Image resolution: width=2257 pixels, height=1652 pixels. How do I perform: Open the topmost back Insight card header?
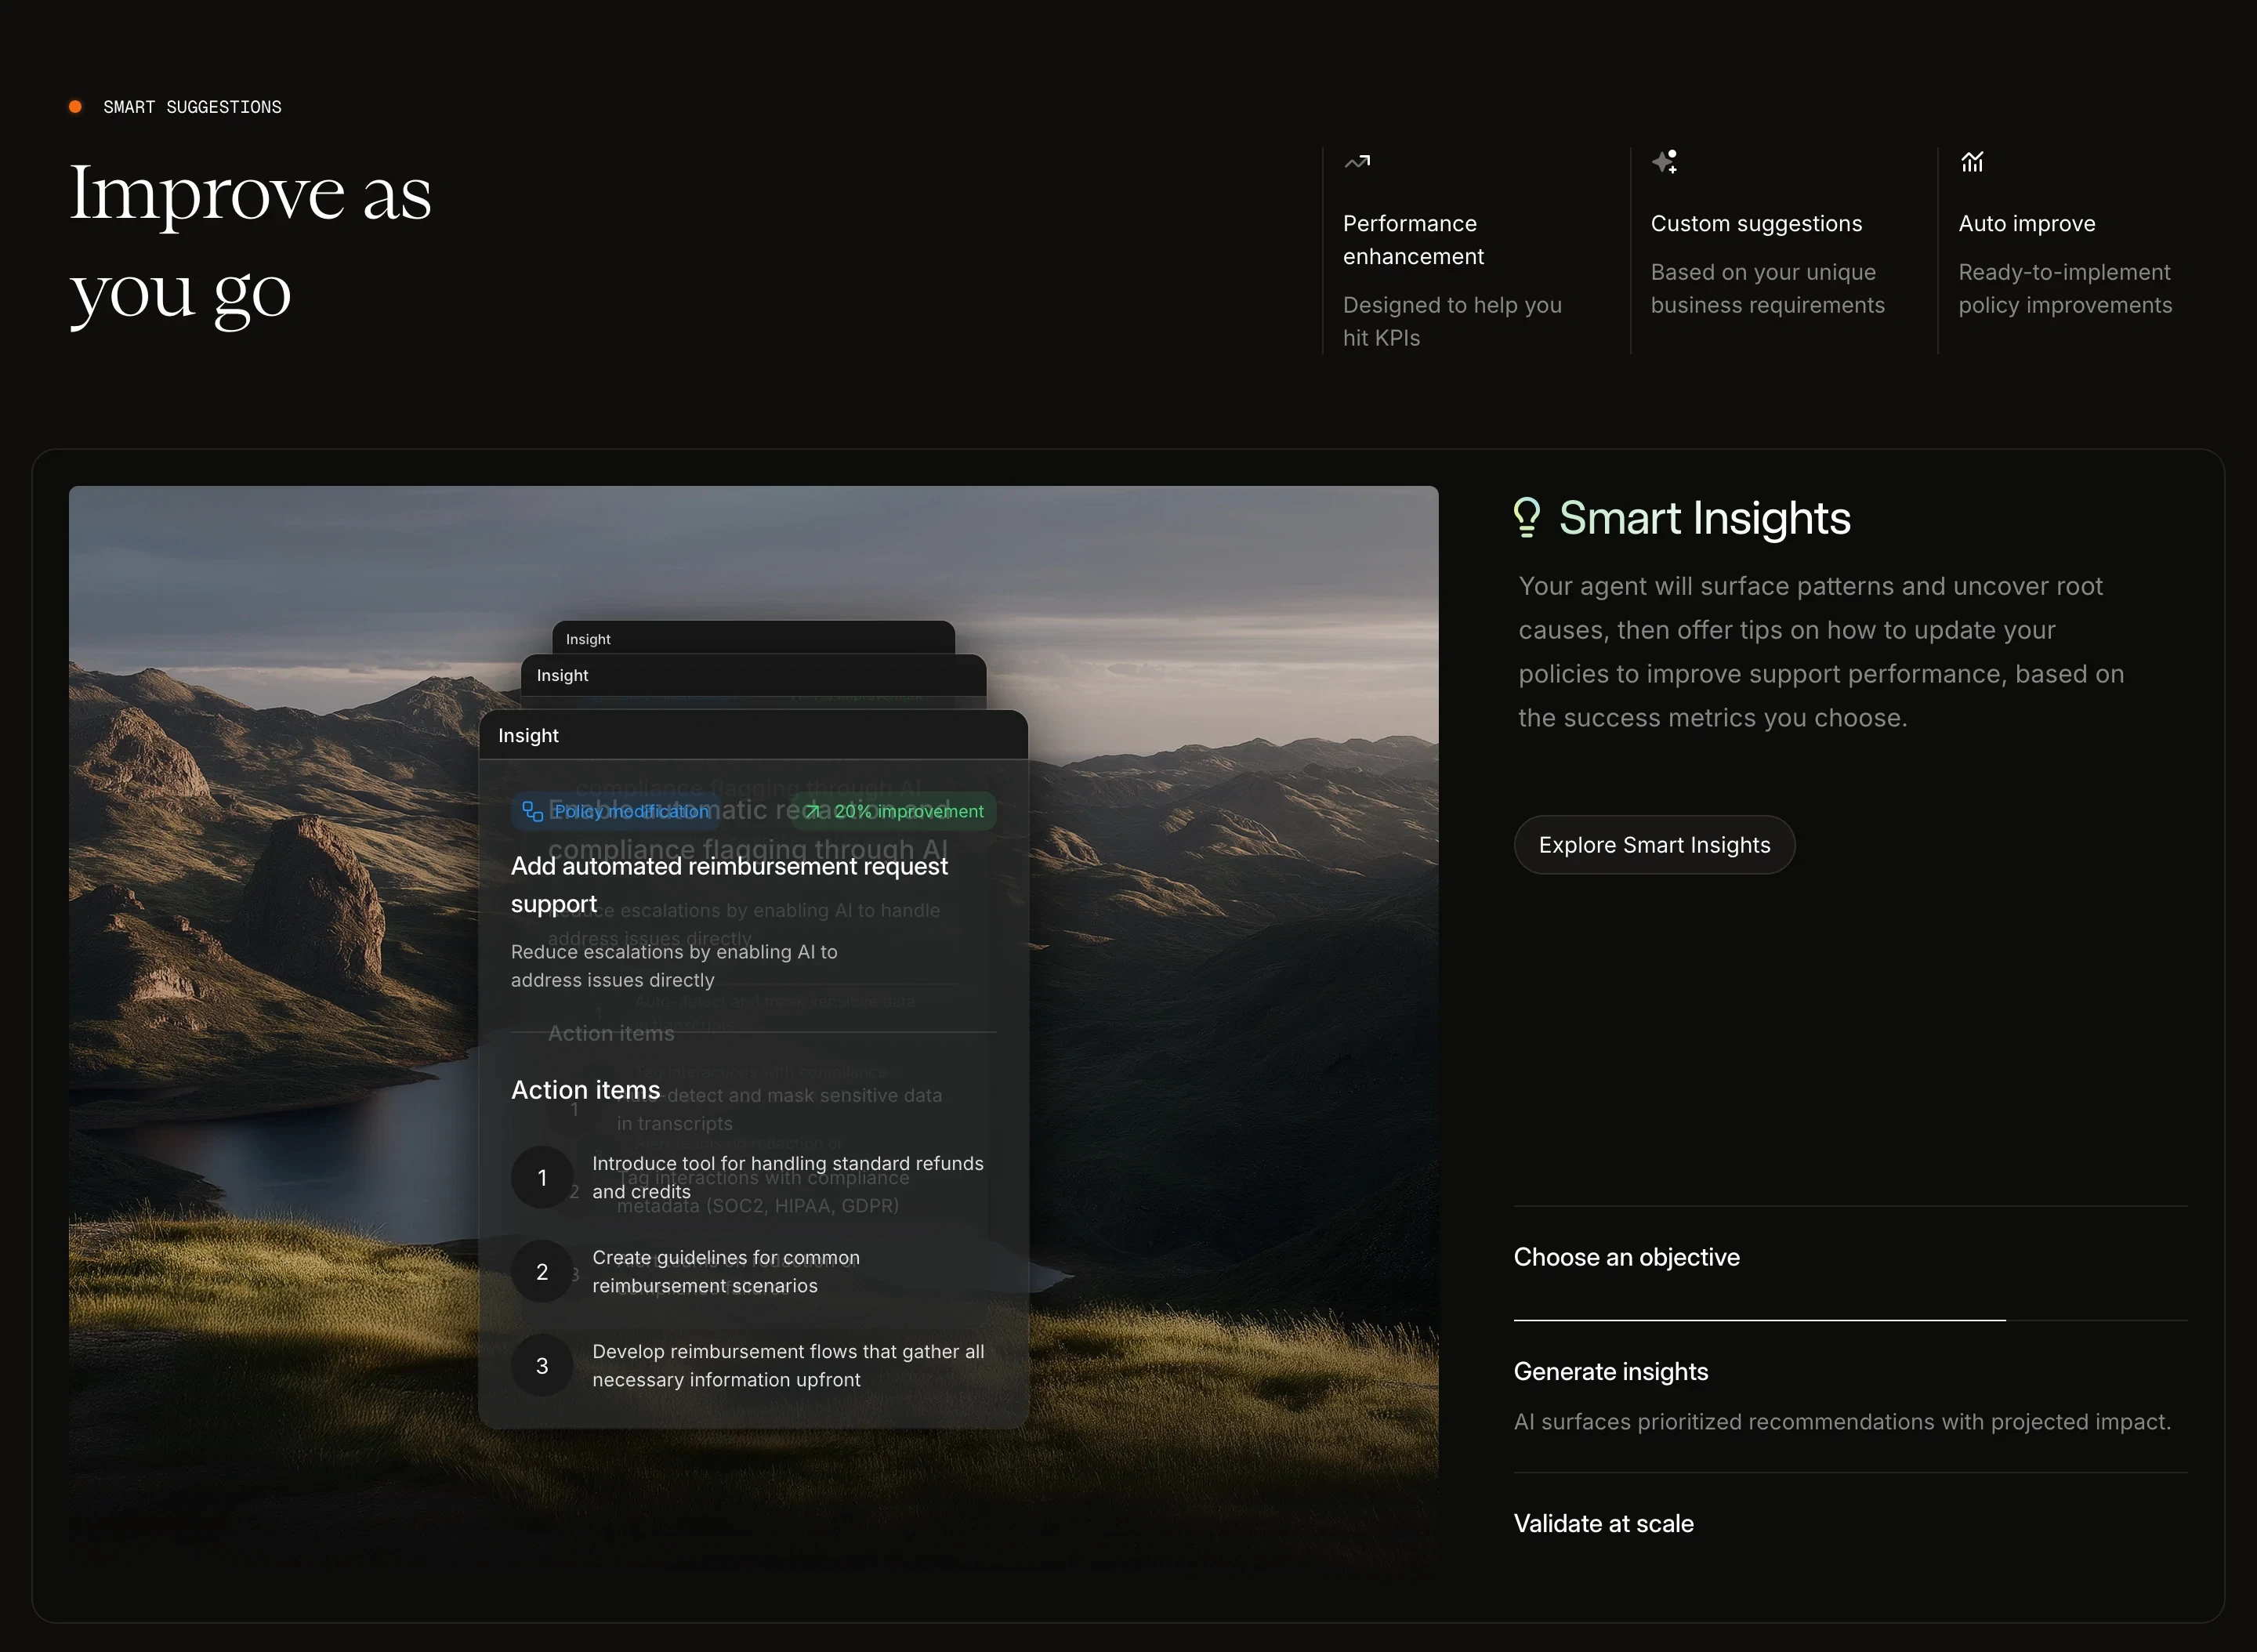point(753,638)
